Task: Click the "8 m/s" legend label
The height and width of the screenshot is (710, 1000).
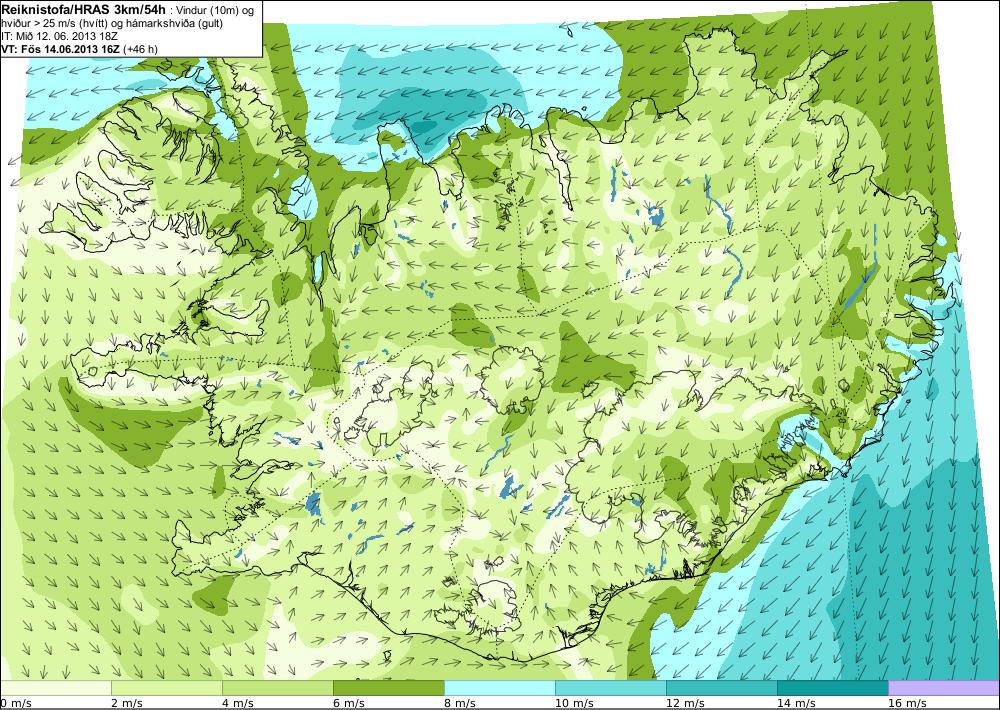Action: click(459, 703)
